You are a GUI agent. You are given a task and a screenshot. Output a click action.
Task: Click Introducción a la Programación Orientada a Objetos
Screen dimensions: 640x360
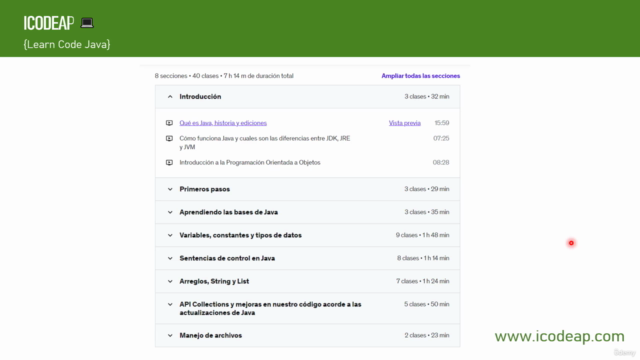click(250, 162)
